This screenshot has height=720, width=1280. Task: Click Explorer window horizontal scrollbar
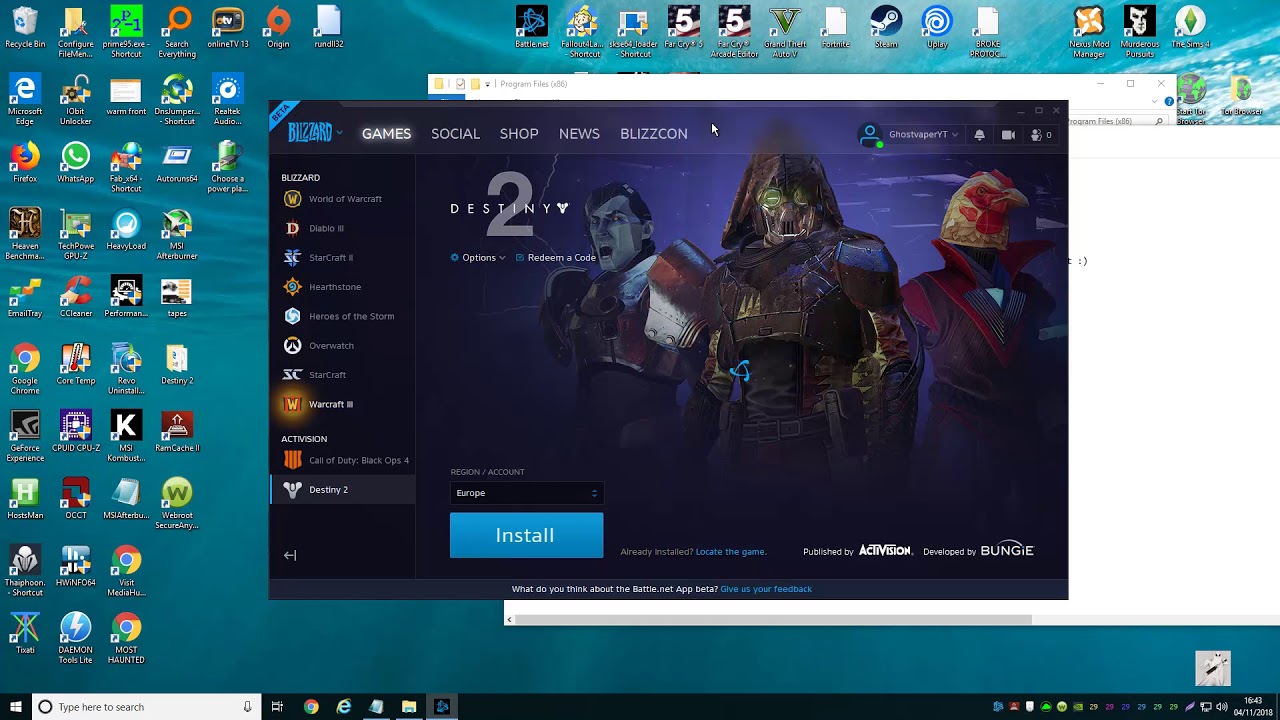pyautogui.click(x=773, y=620)
